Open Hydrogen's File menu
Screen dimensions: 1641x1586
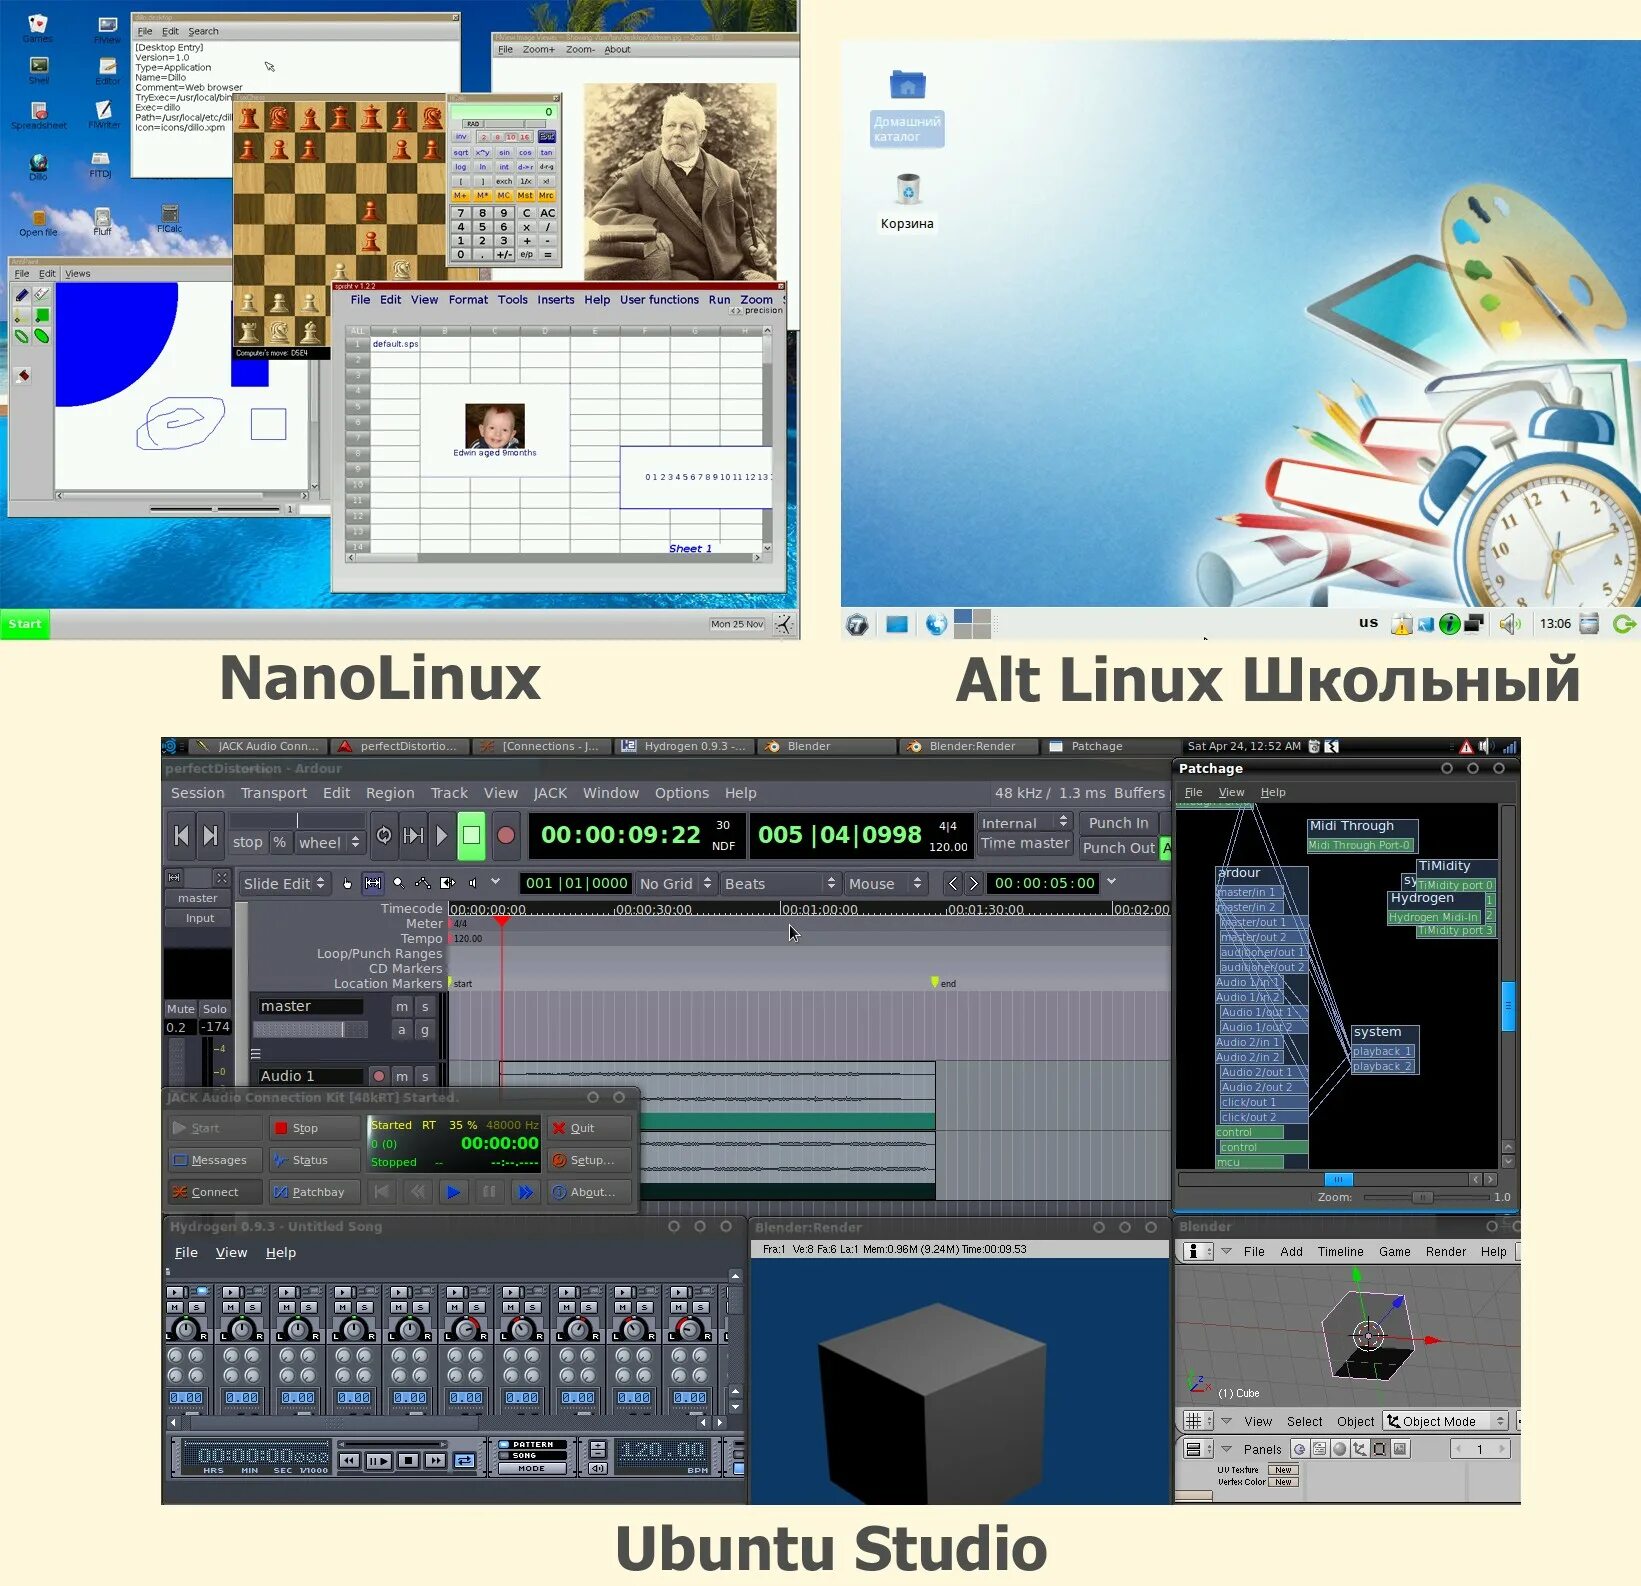(186, 1252)
